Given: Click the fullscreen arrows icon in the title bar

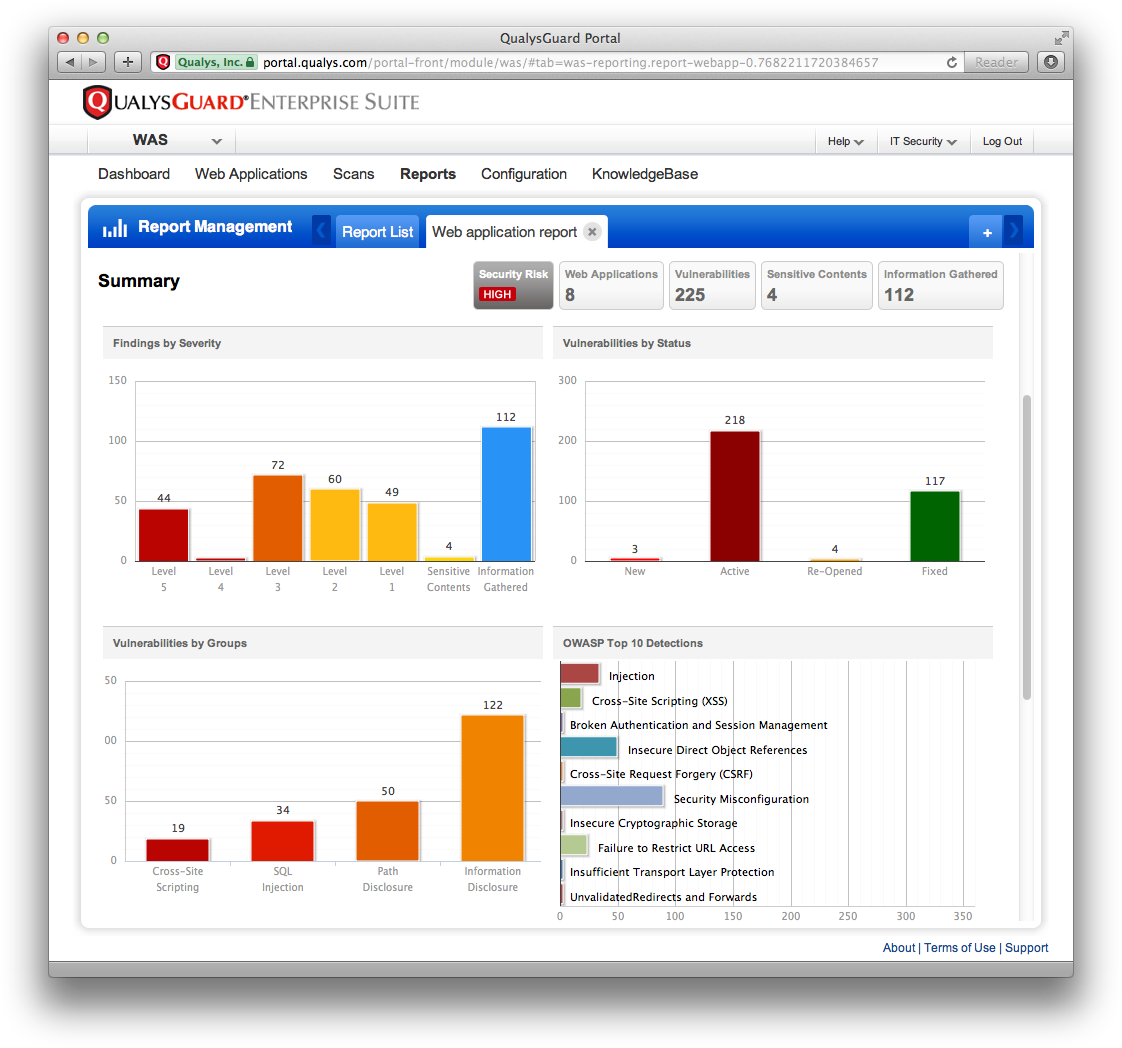Looking at the screenshot, I should coord(1061,38).
